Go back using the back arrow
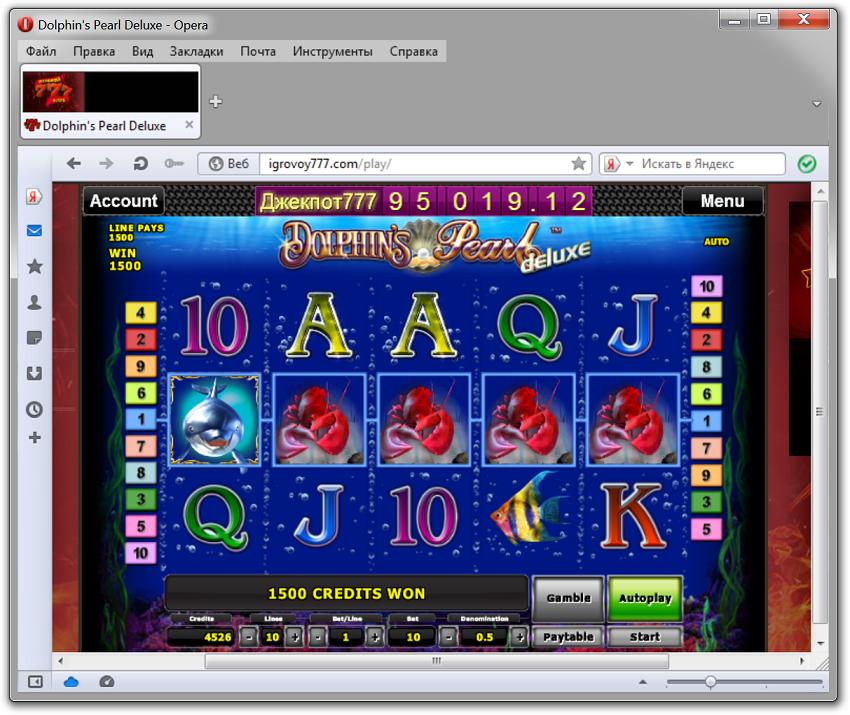The image size is (850, 715). 73,164
